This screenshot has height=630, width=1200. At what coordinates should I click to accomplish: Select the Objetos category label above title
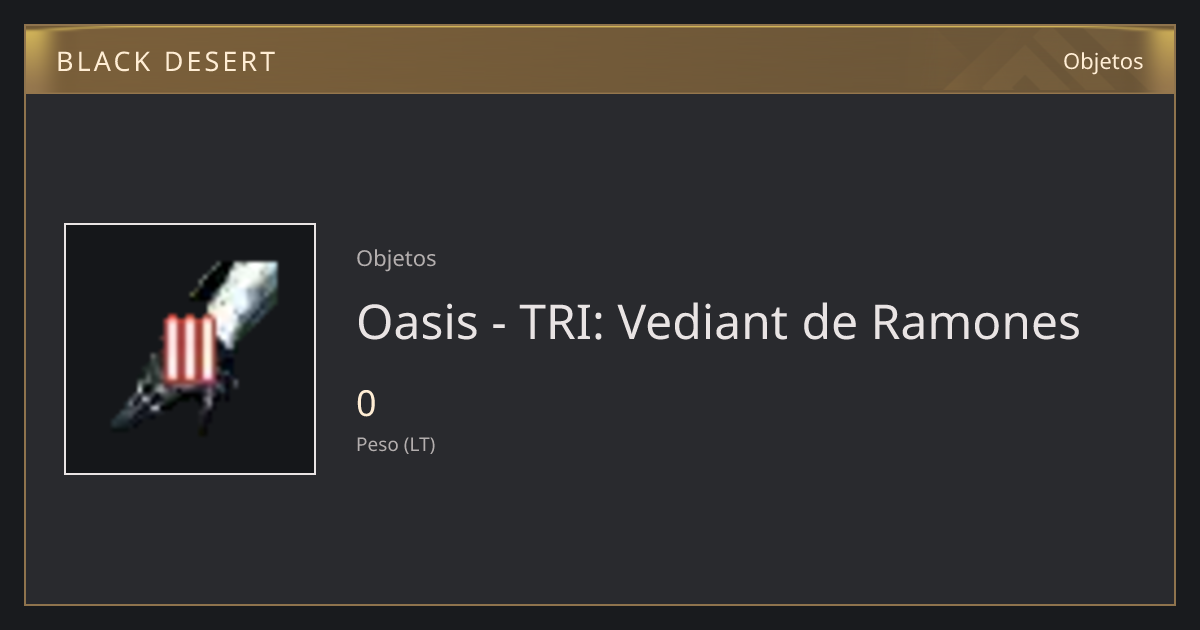[396, 258]
